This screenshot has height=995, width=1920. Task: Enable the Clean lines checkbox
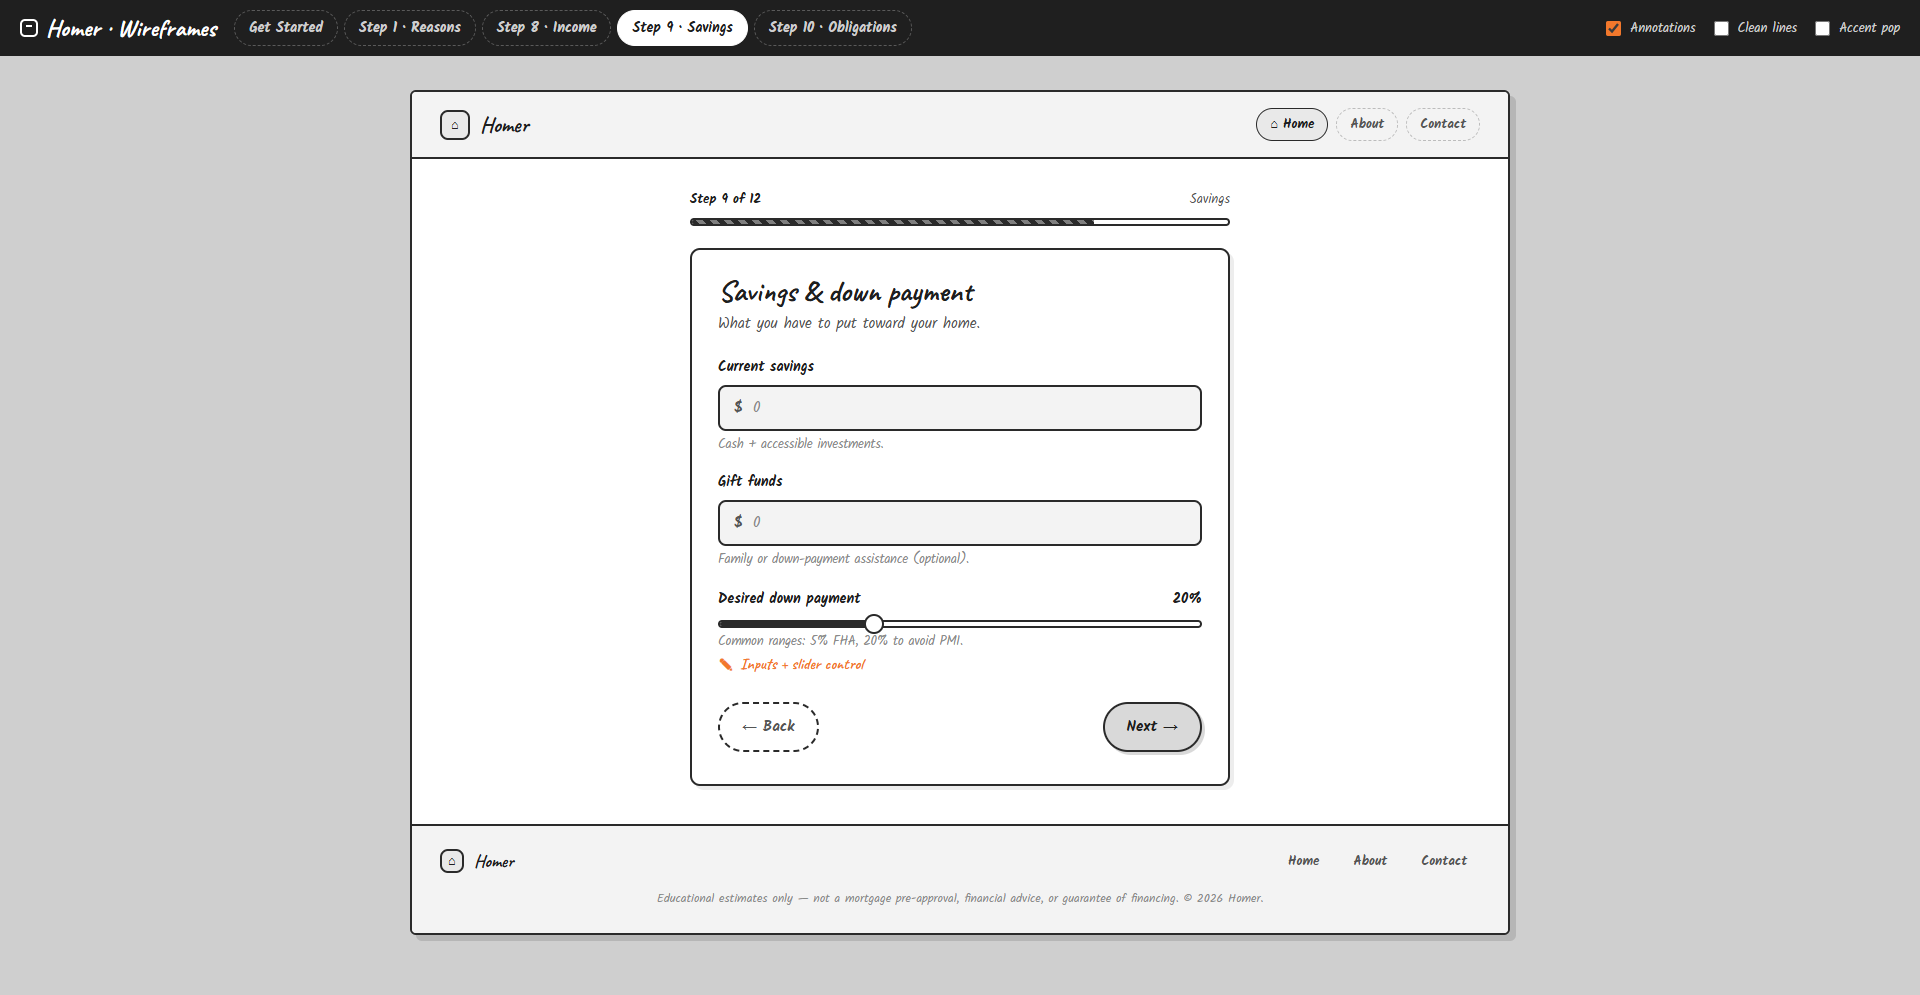click(1721, 28)
